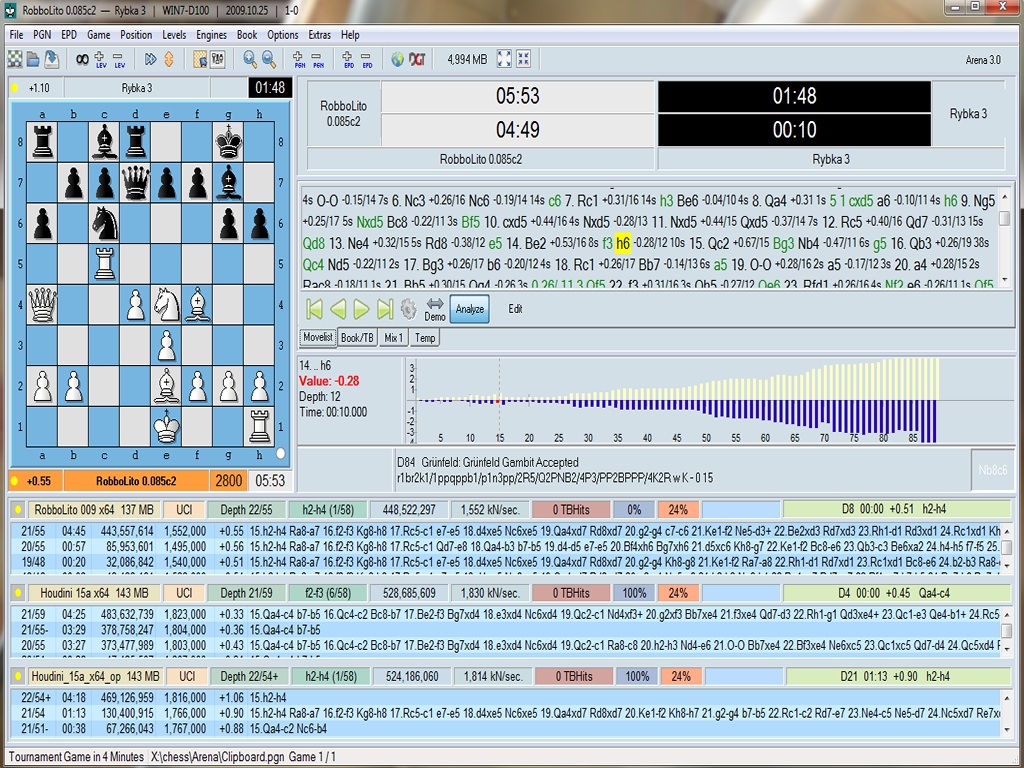Click the plus EPD toolbar icon
1024x768 pixels.
[348, 59]
